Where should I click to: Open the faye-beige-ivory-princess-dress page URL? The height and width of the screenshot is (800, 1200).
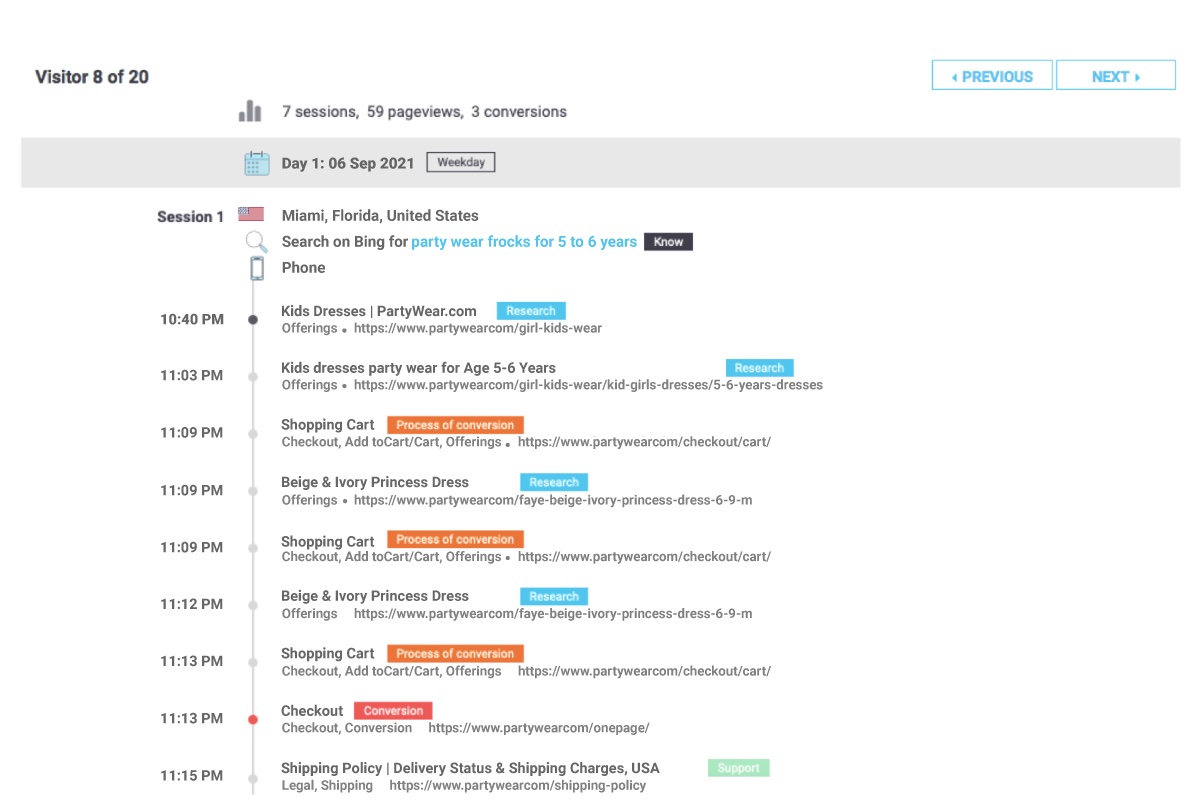[x=554, y=499]
